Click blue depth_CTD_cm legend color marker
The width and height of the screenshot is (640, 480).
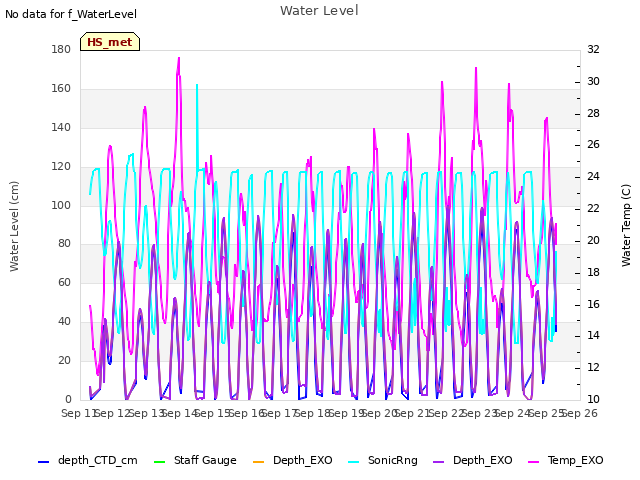pos(43,462)
